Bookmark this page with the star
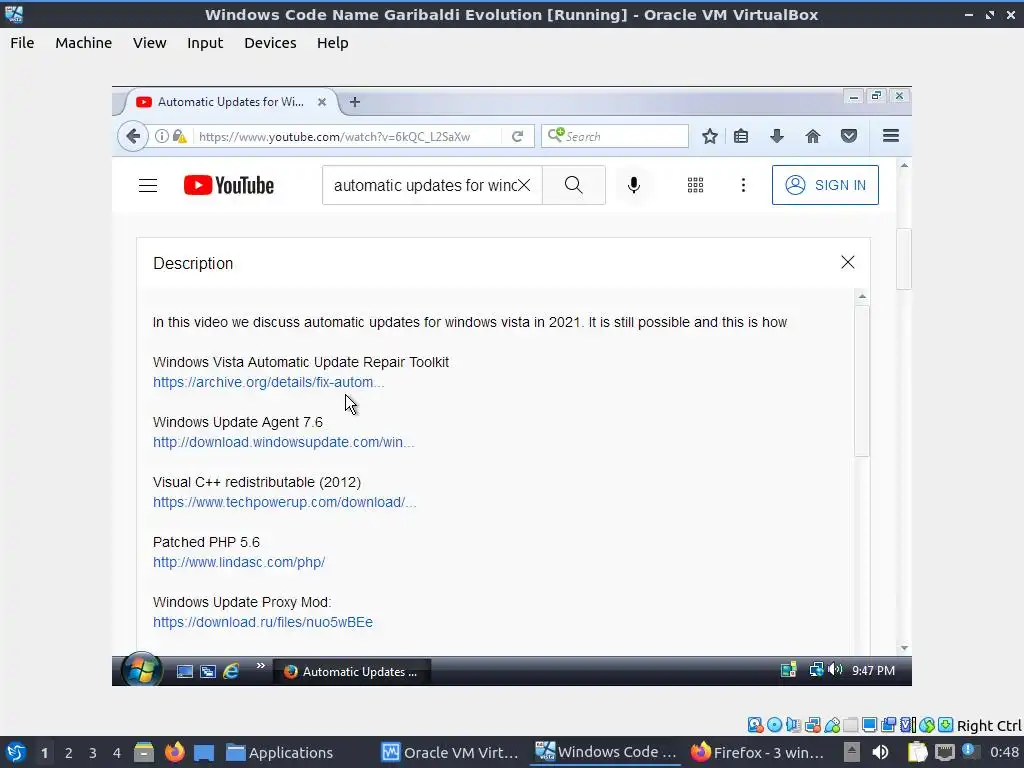 710,136
